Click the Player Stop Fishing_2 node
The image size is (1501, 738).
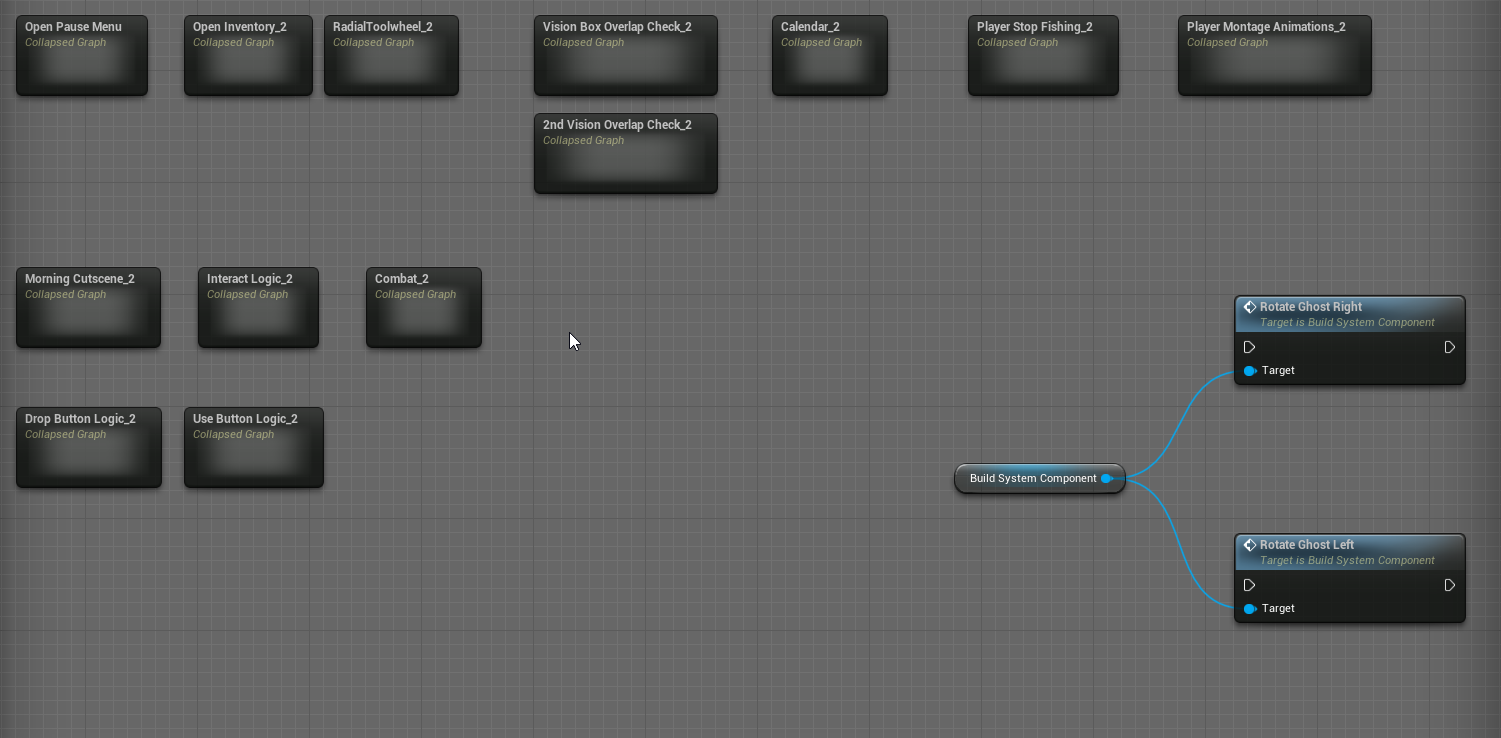click(1043, 56)
